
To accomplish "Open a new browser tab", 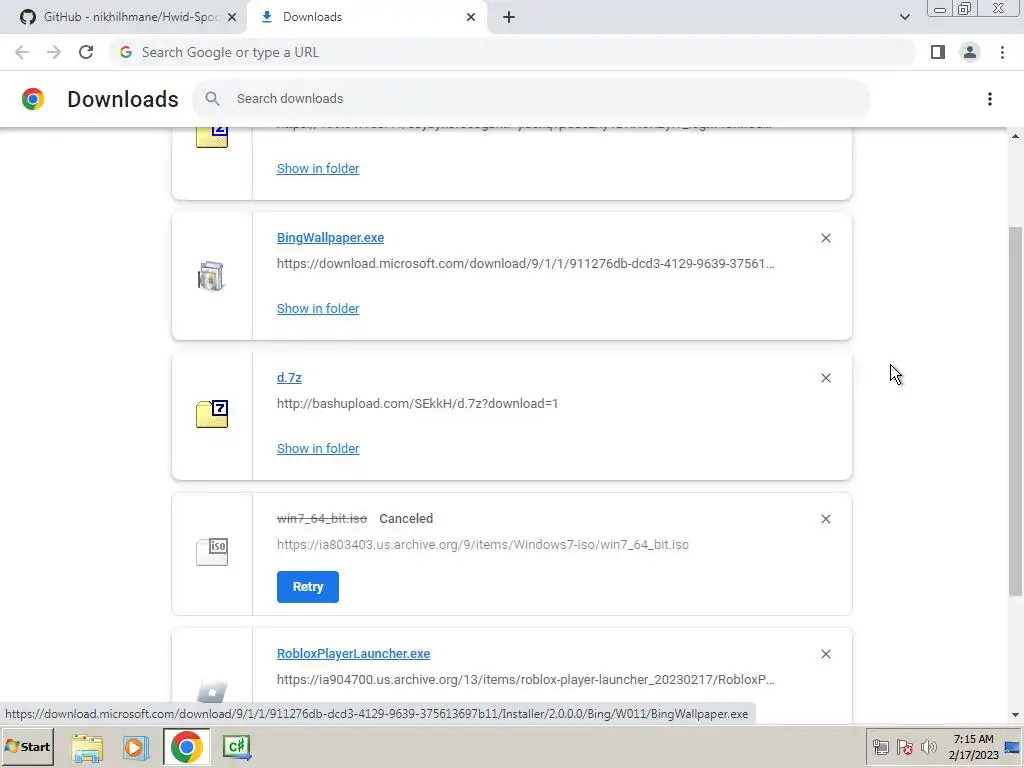I will coord(509,17).
